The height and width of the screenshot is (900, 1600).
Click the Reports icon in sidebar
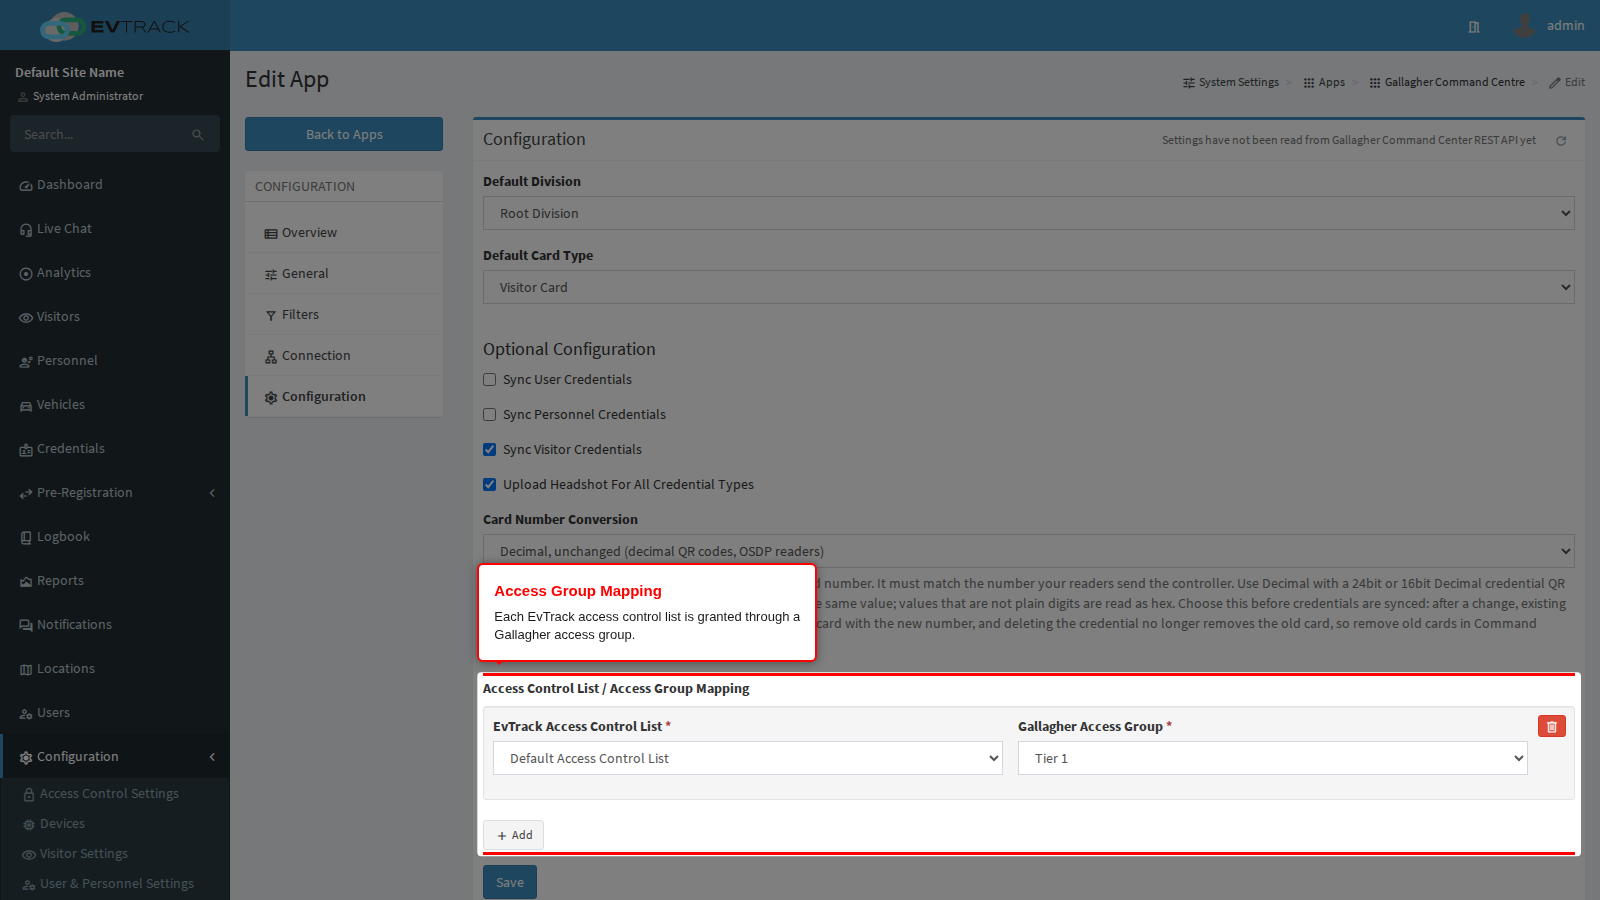[26, 582]
